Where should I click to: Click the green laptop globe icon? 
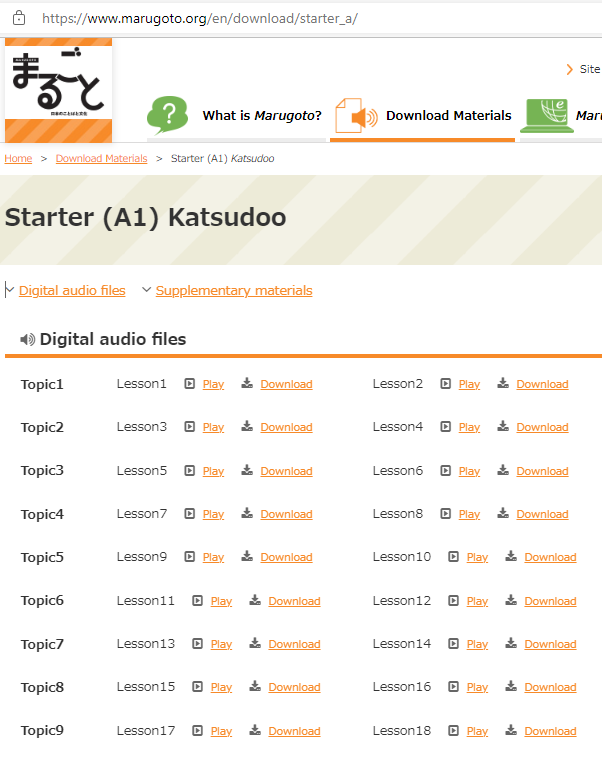point(547,116)
